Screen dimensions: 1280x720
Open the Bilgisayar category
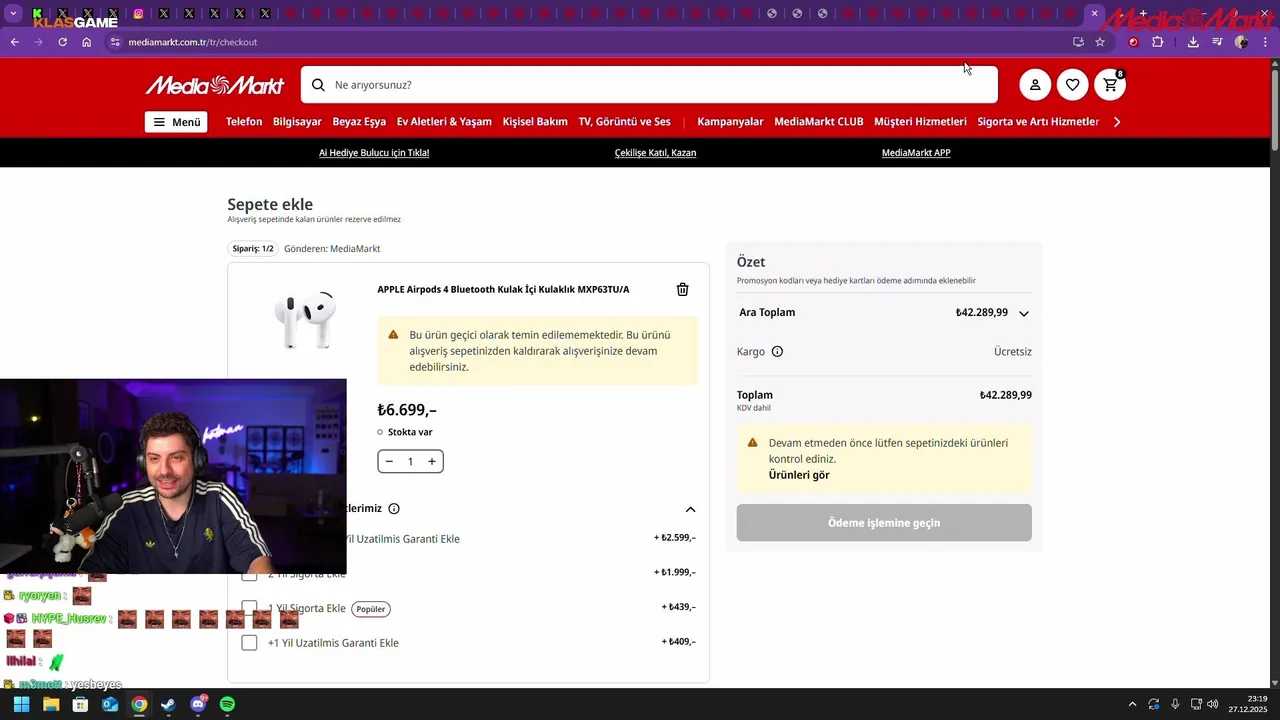pos(297,122)
